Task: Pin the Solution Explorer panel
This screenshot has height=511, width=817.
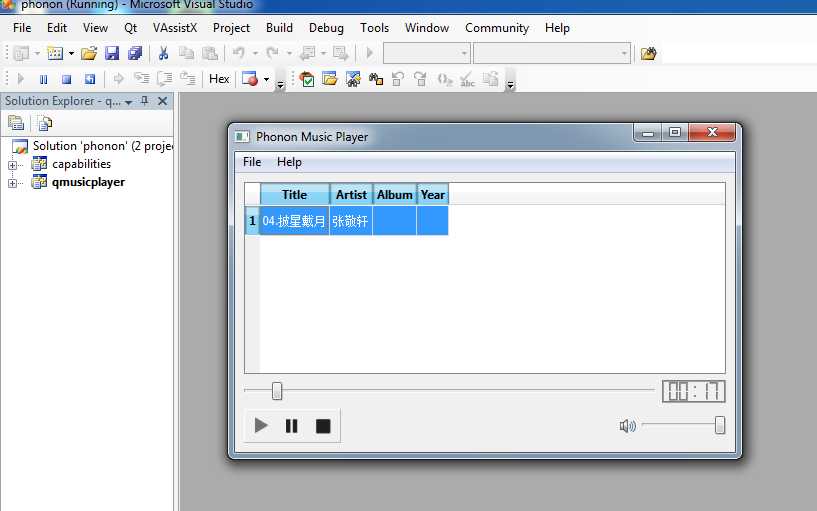Action: click(145, 101)
